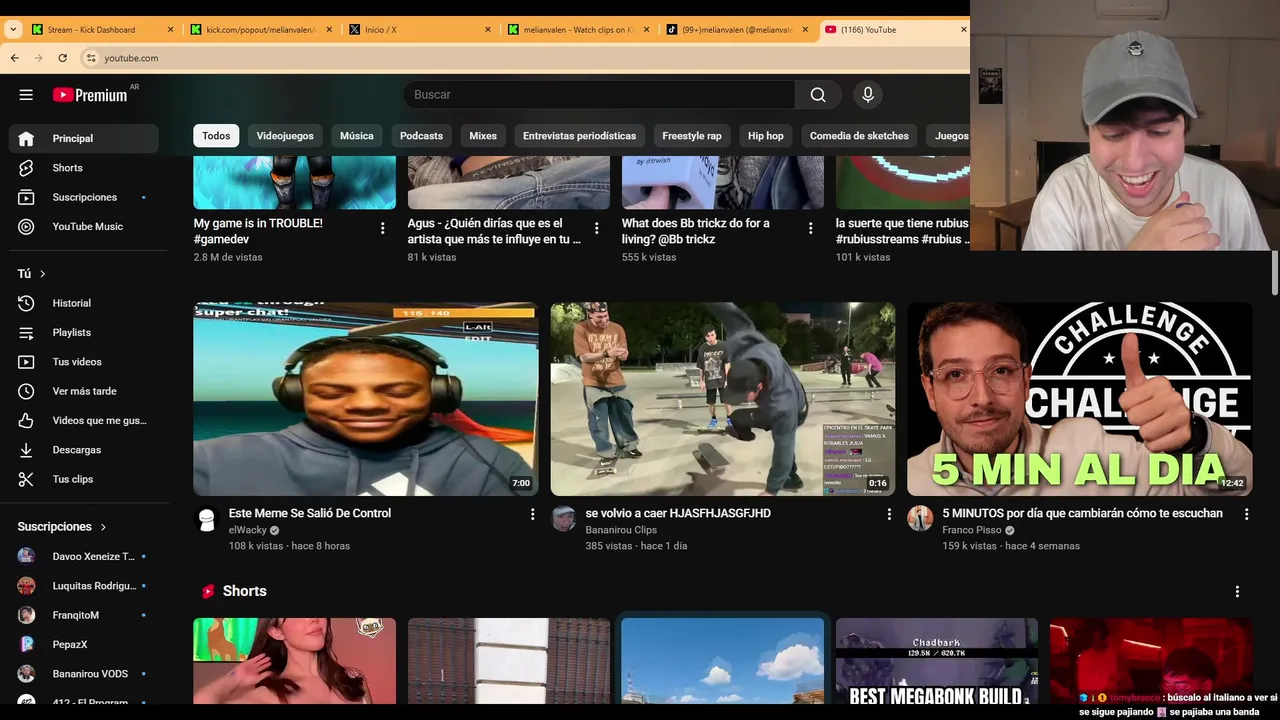This screenshot has height=720, width=1280.
Task: Play 5 MIN AL DIA thumbnail
Action: [x=1080, y=399]
